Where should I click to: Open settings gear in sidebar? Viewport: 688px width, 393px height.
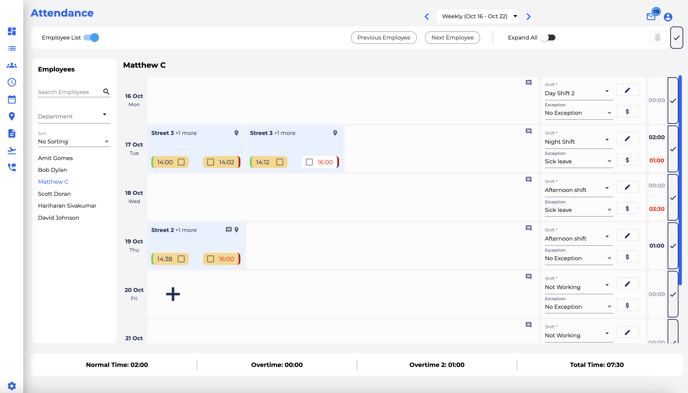coord(12,386)
